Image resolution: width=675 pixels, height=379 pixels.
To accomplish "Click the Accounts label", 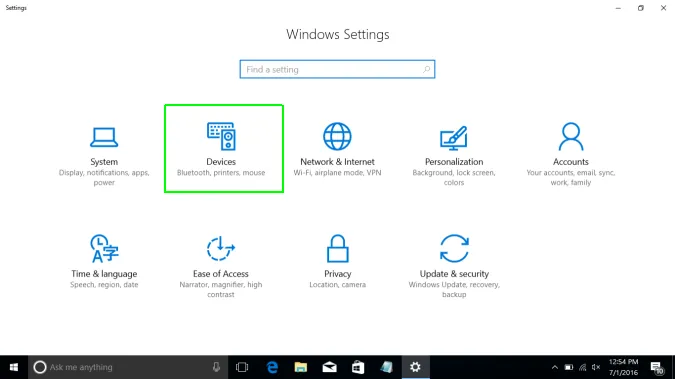I will (x=571, y=162).
